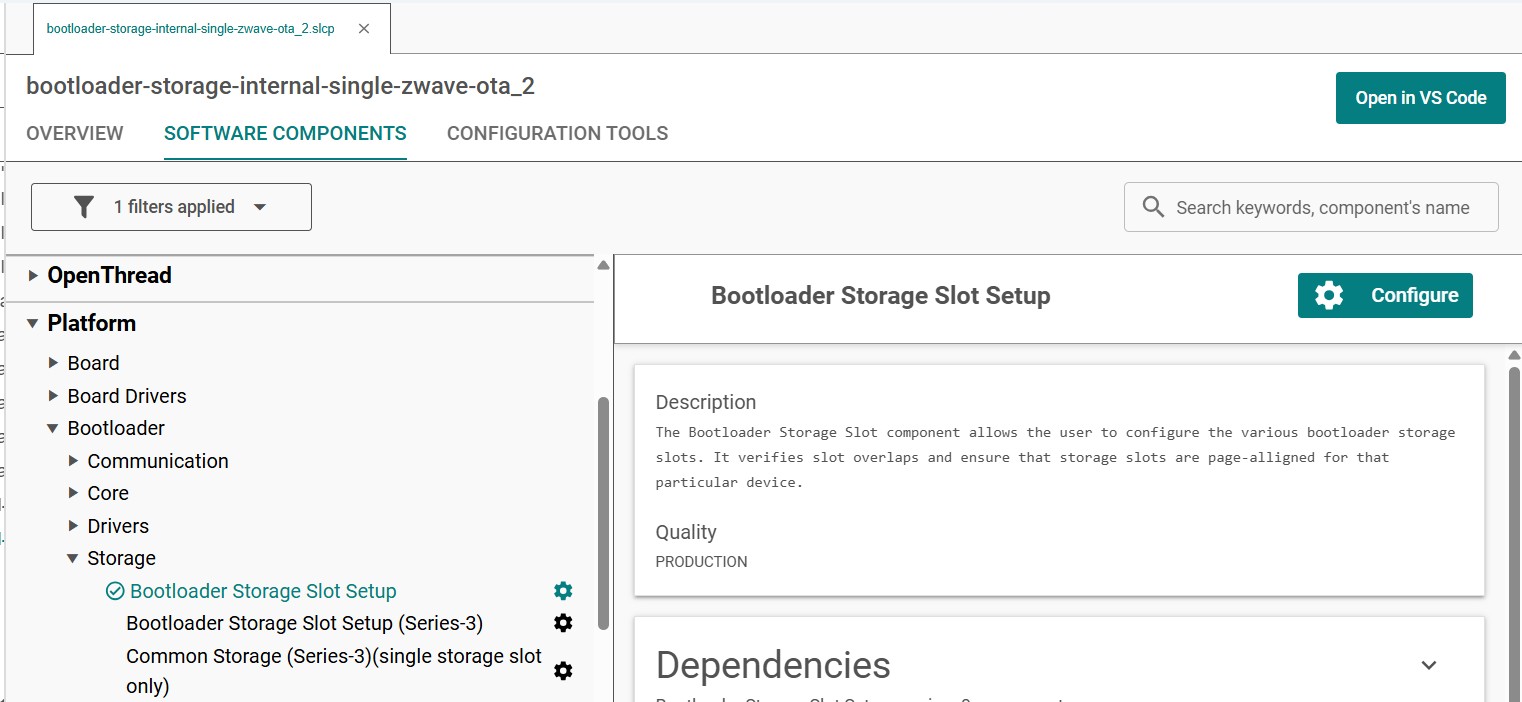
Task: Click the details panel scroll-up arrow
Action: [x=1514, y=355]
